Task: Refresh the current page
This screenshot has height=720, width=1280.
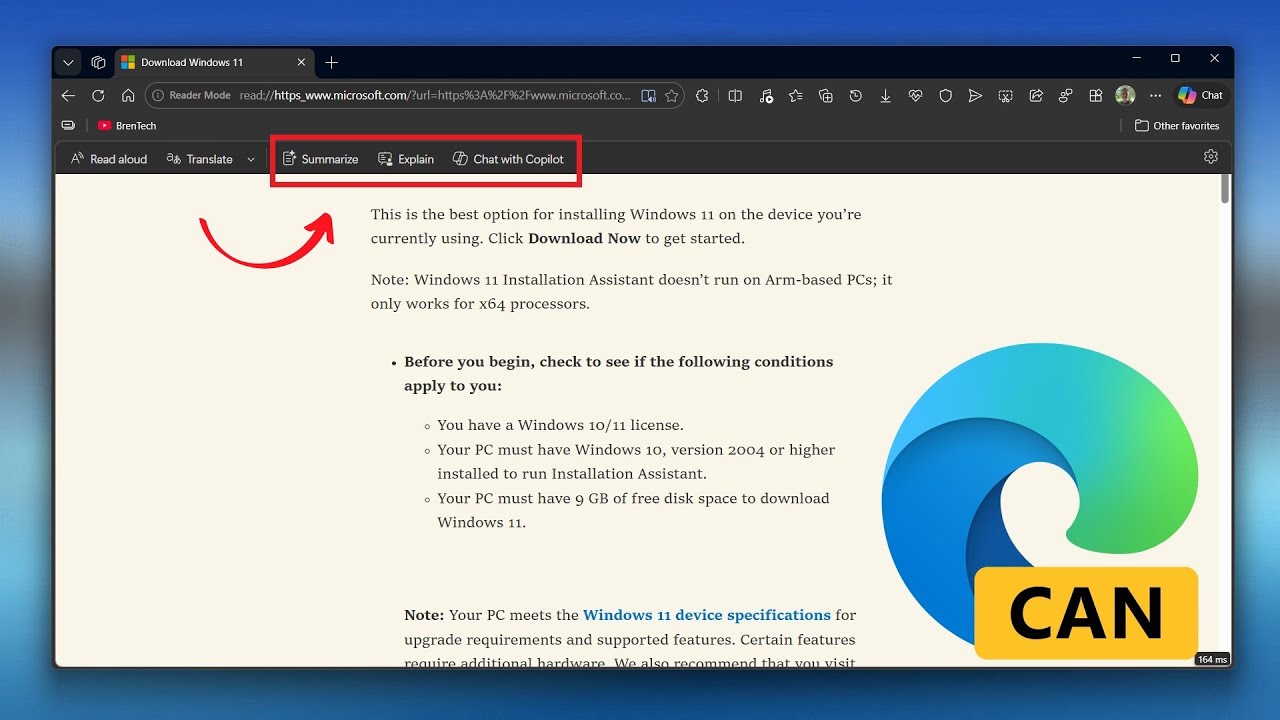Action: [98, 96]
